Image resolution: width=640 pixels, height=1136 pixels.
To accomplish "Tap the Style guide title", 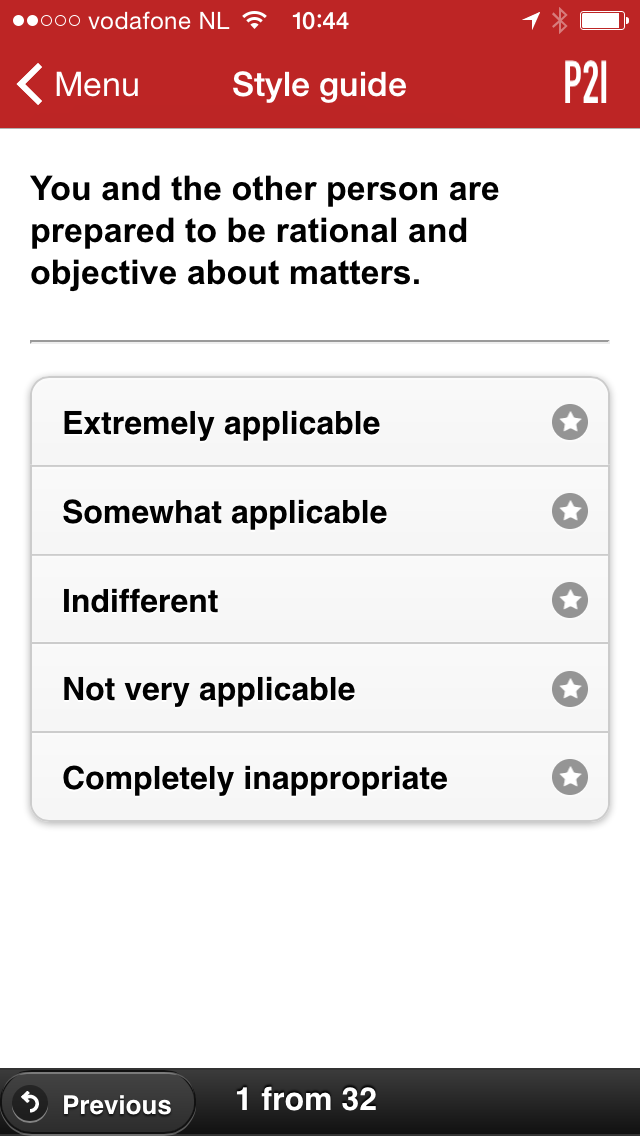I will 319,85.
